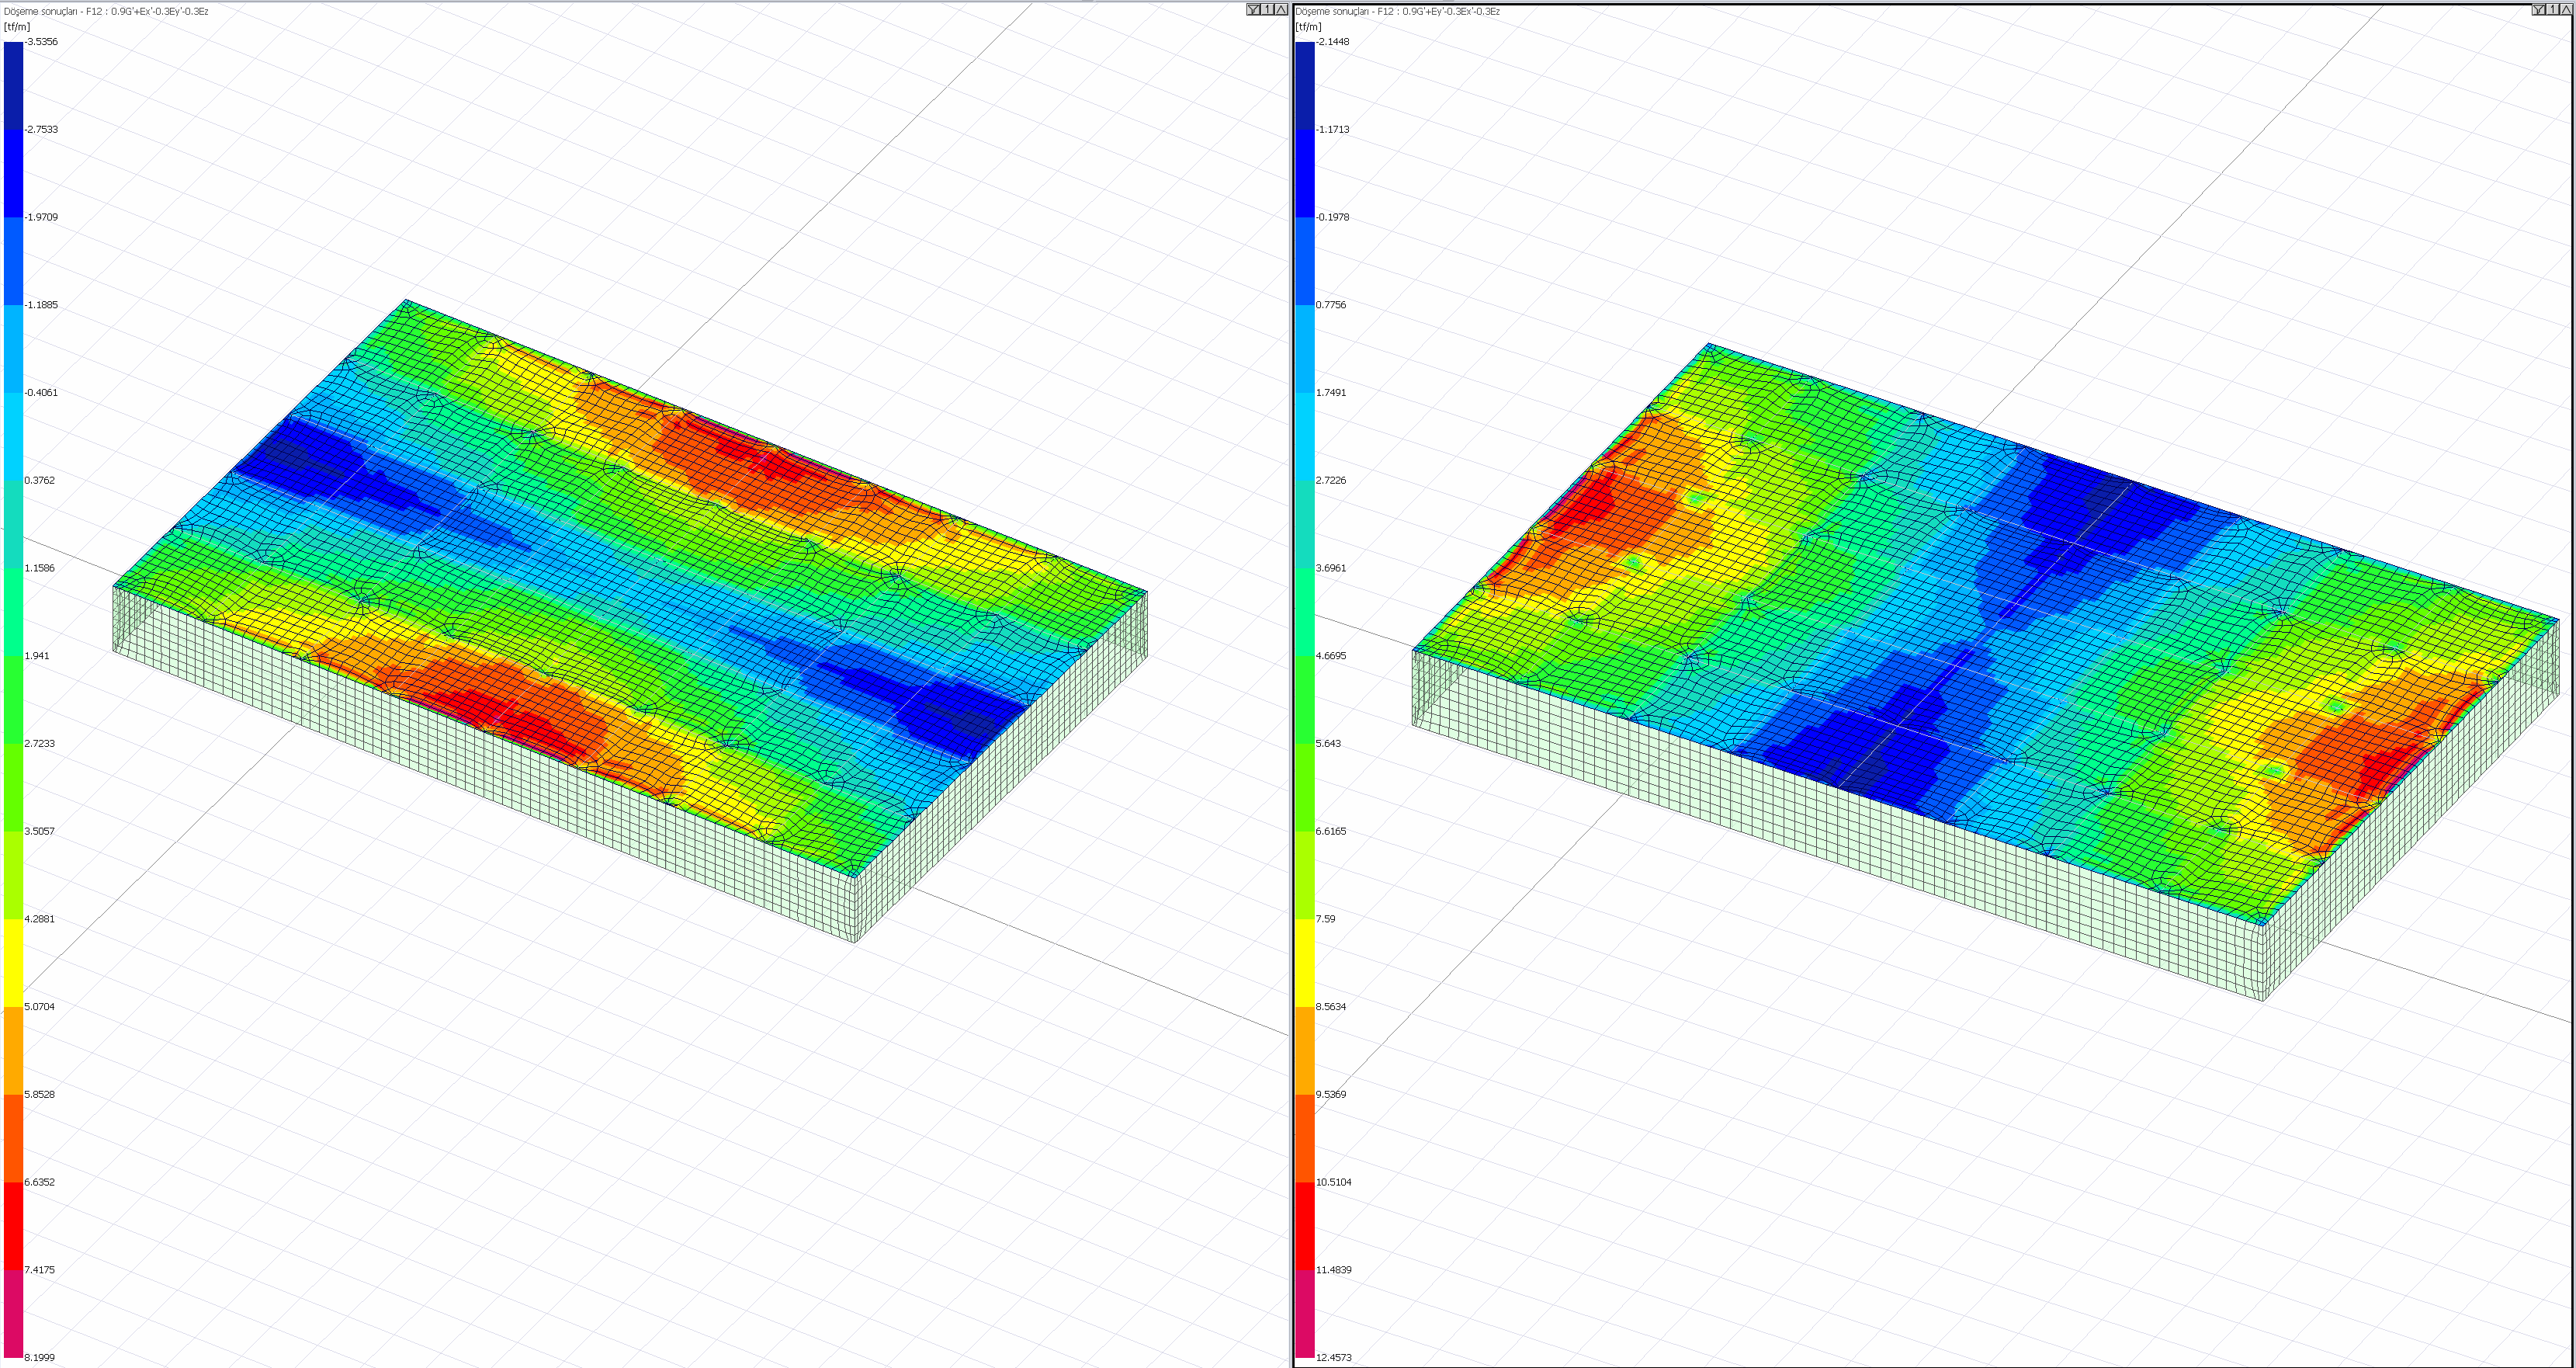The image size is (2576, 1368).
Task: Click the filter funnel icon in the left viewport
Action: pyautogui.click(x=1253, y=10)
